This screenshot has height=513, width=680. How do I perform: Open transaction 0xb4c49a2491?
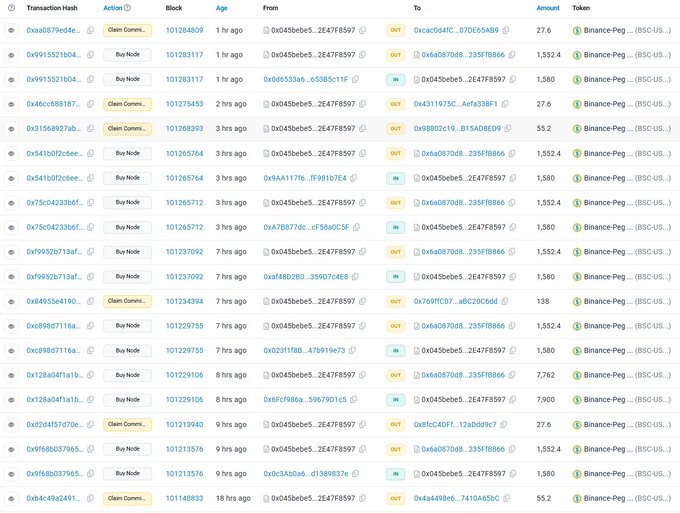[x=53, y=499]
